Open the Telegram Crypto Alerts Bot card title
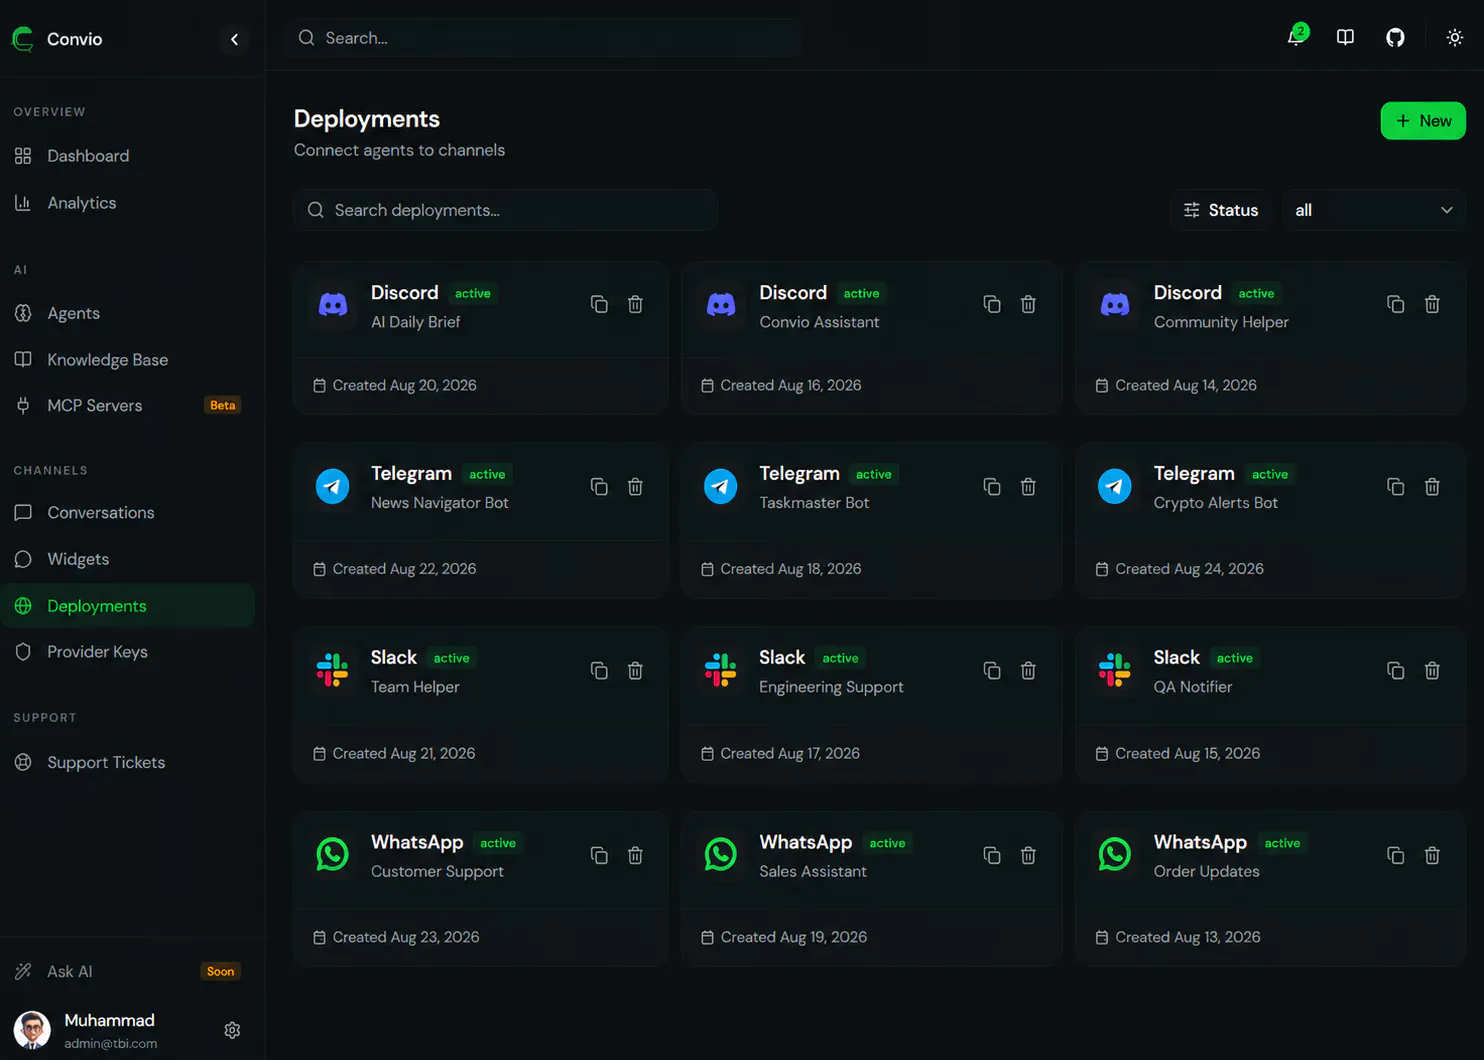Screen dimensions: 1484x1060 [1194, 473]
